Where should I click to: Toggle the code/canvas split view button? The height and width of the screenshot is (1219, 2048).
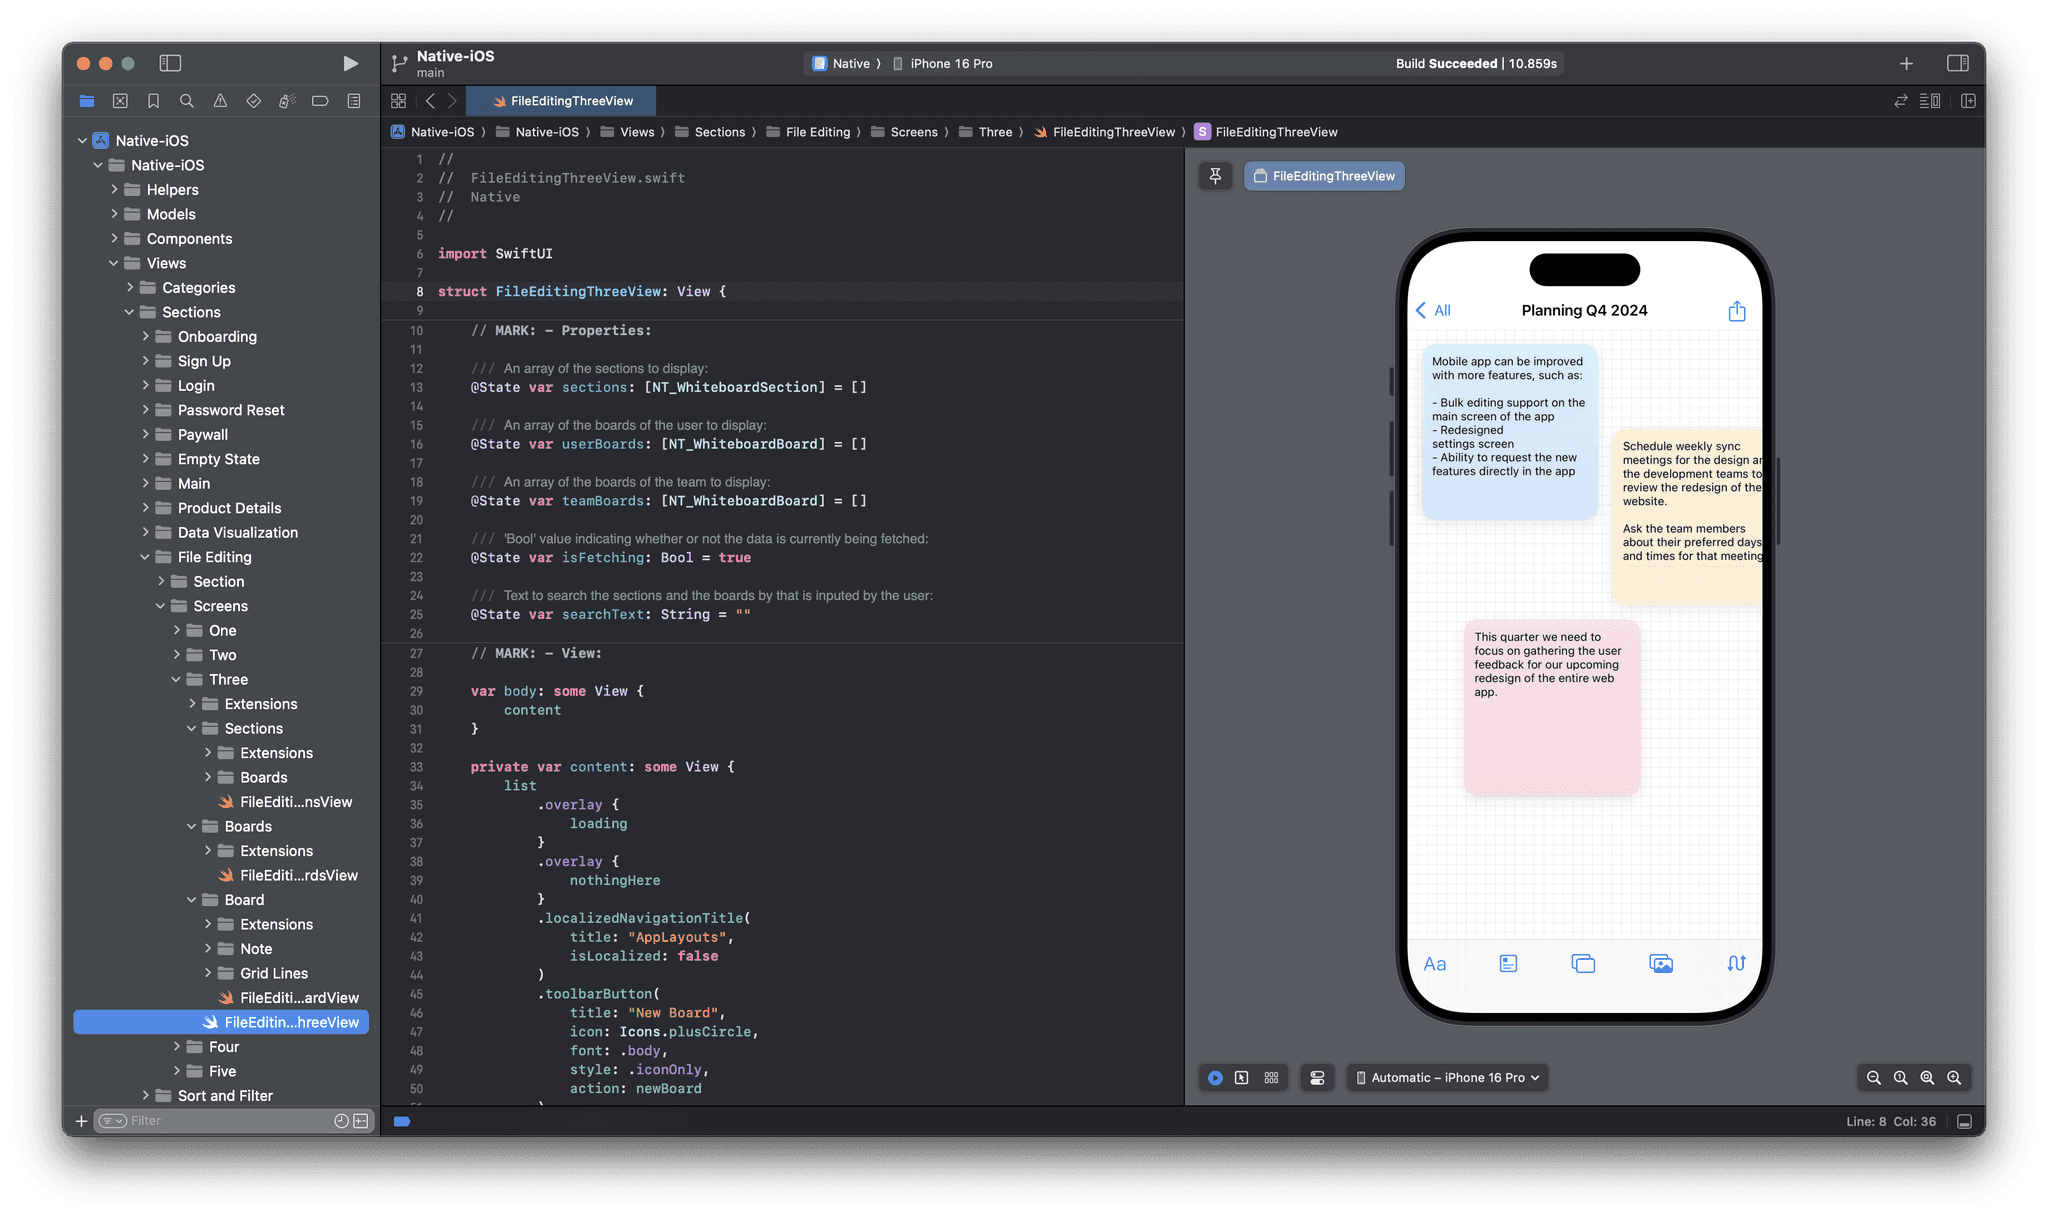(1932, 100)
